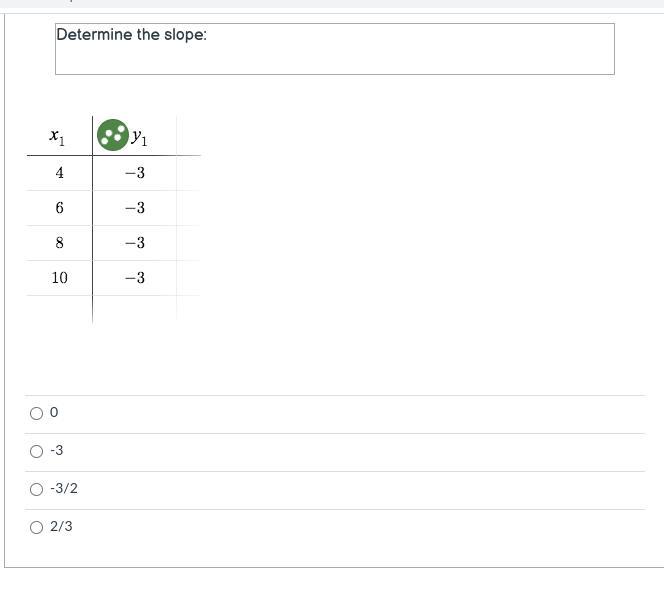
Task: Click the table cell with x value 4
Action: coord(59,173)
